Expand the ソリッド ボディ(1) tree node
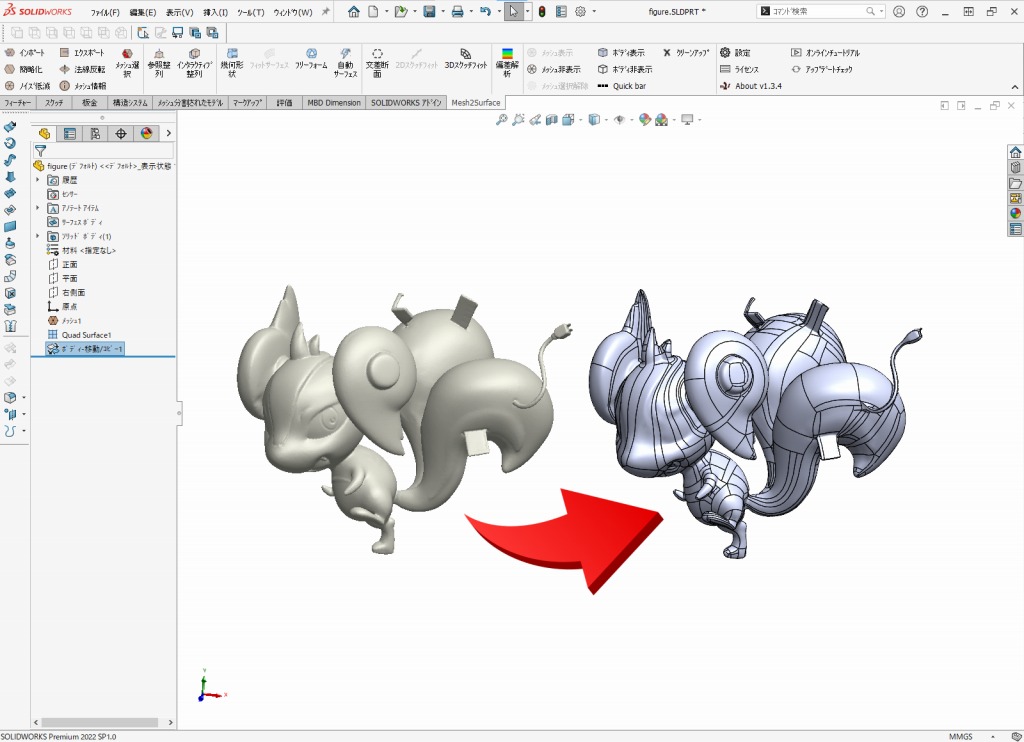Image resolution: width=1024 pixels, height=742 pixels. click(37, 236)
